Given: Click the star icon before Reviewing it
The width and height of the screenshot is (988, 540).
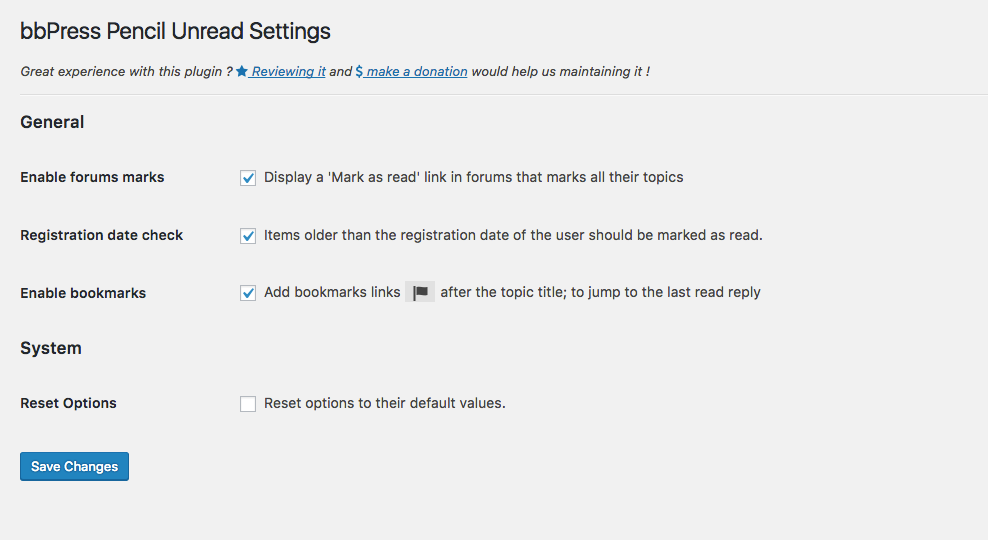Looking at the screenshot, I should click(x=242, y=72).
